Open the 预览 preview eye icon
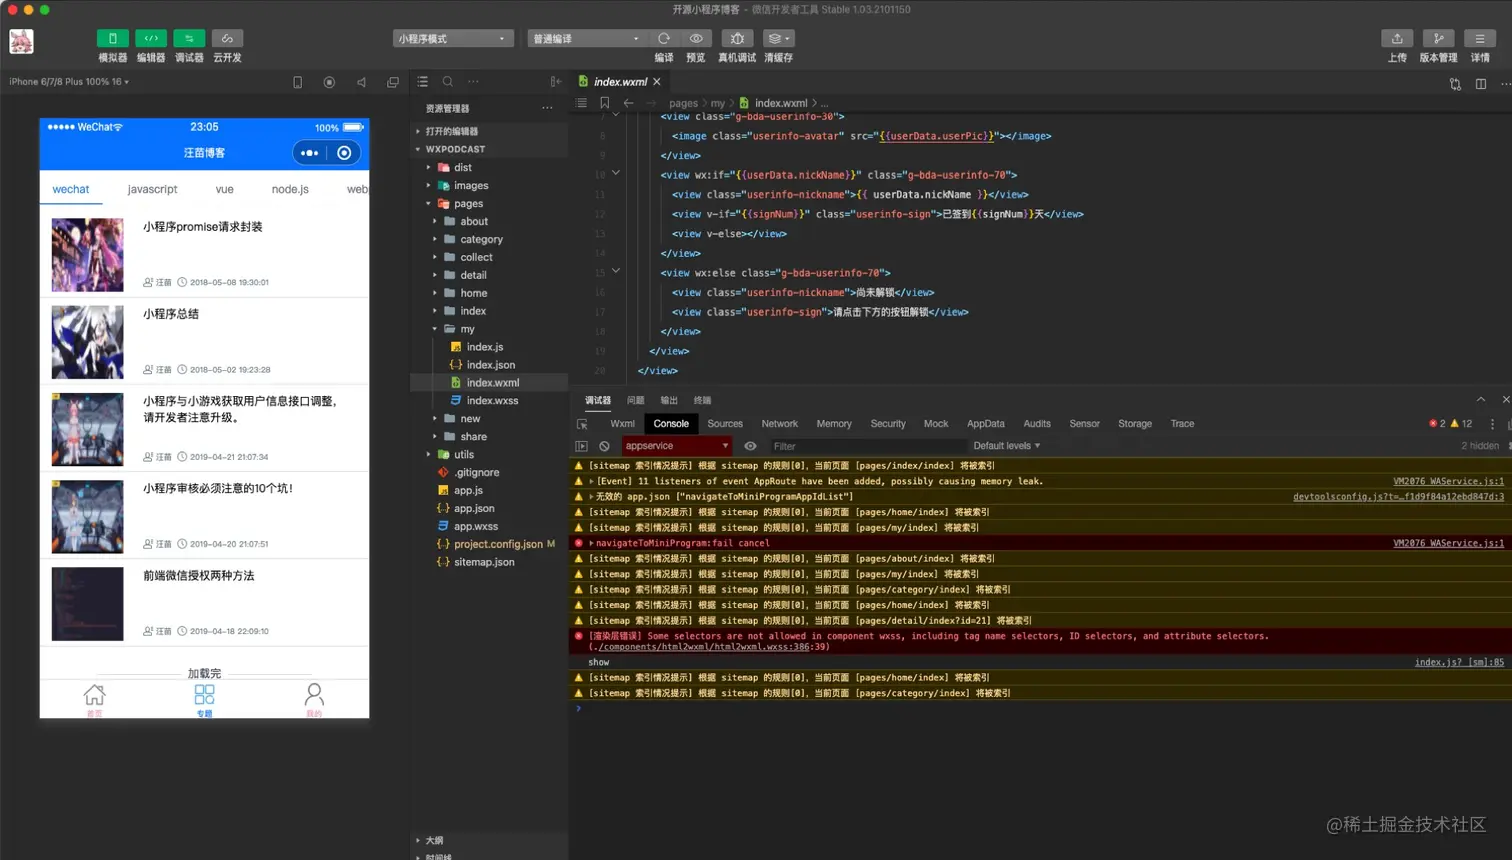This screenshot has height=860, width=1512. point(696,39)
